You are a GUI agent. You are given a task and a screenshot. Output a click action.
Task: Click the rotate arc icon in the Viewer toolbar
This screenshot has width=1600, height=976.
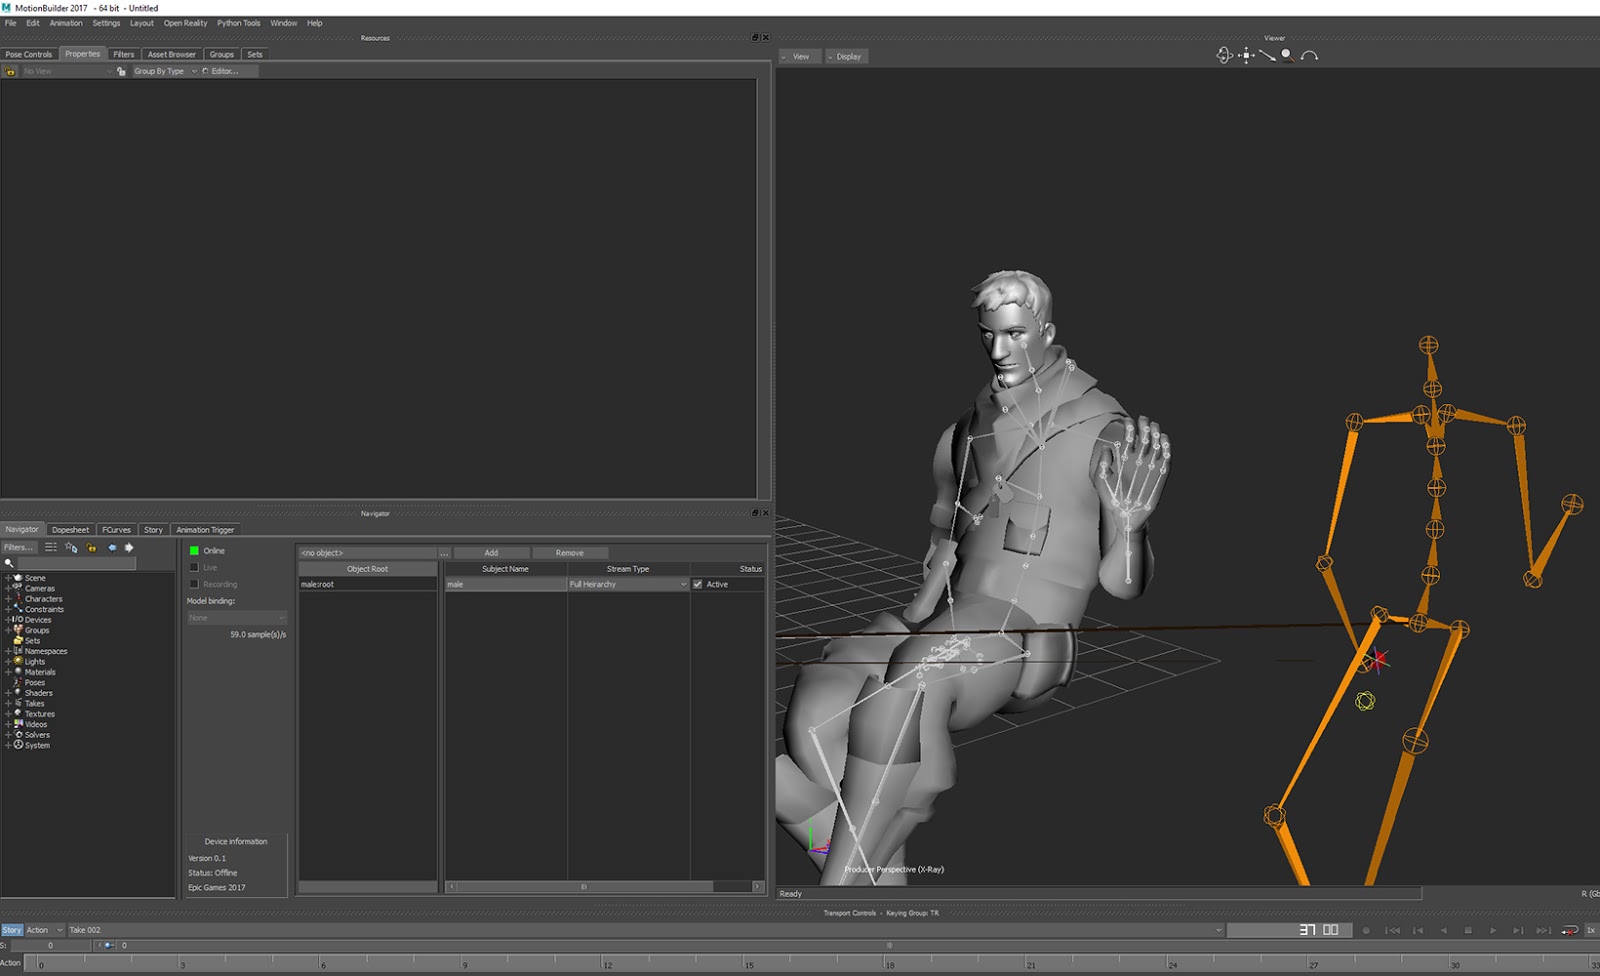point(1310,55)
